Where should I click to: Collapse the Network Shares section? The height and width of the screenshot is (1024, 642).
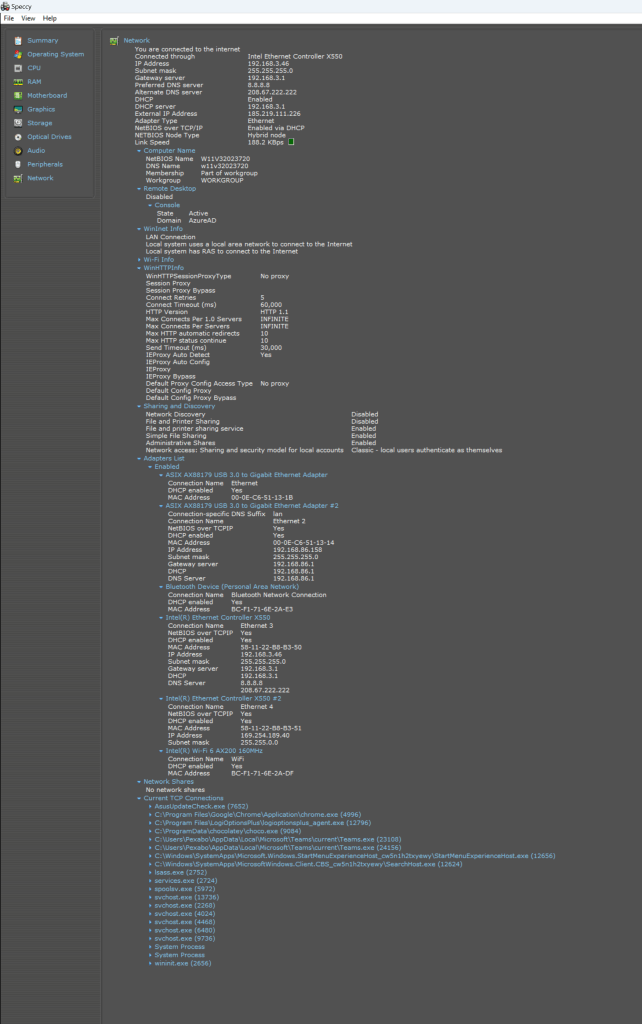(139, 782)
